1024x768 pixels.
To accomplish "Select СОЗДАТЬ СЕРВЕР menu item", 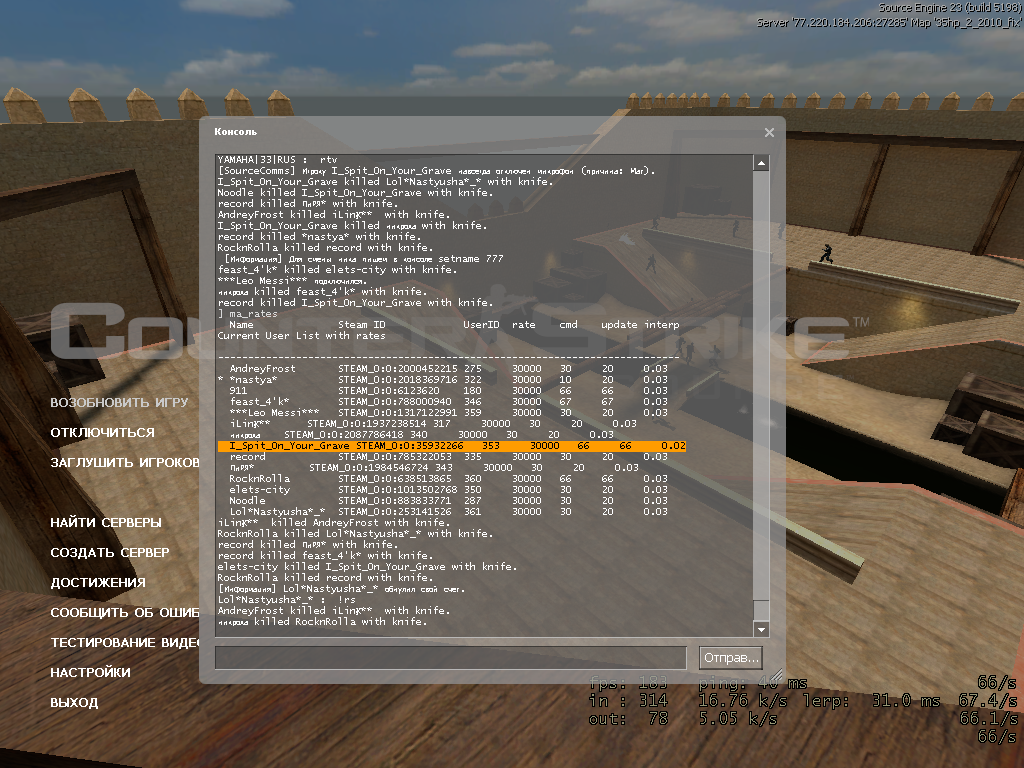I will tap(110, 552).
